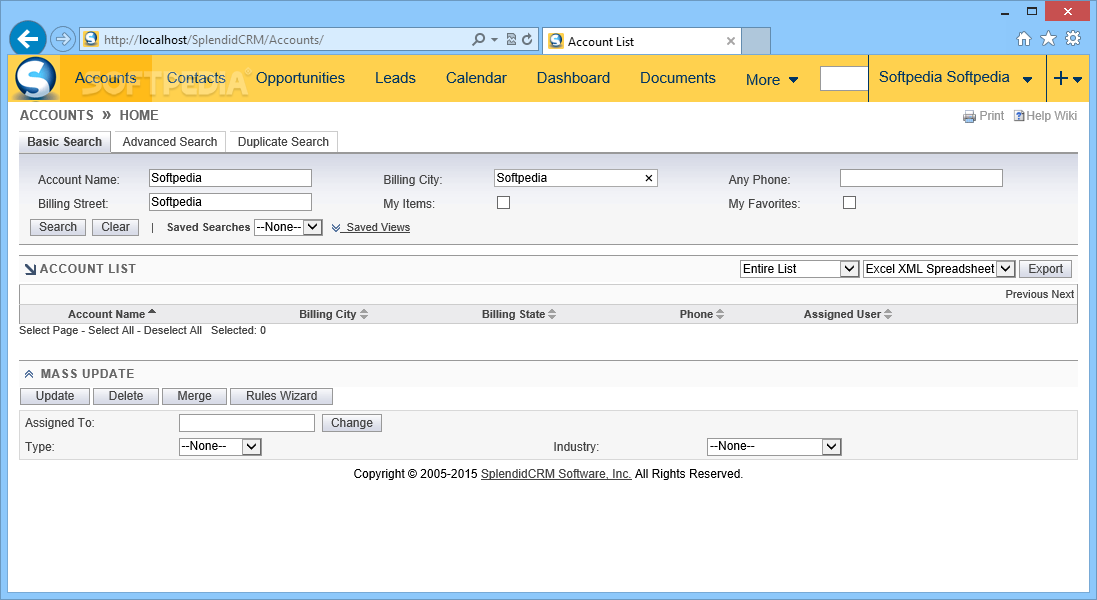This screenshot has width=1097, height=600.
Task: Click the Change button
Action: [x=352, y=423]
